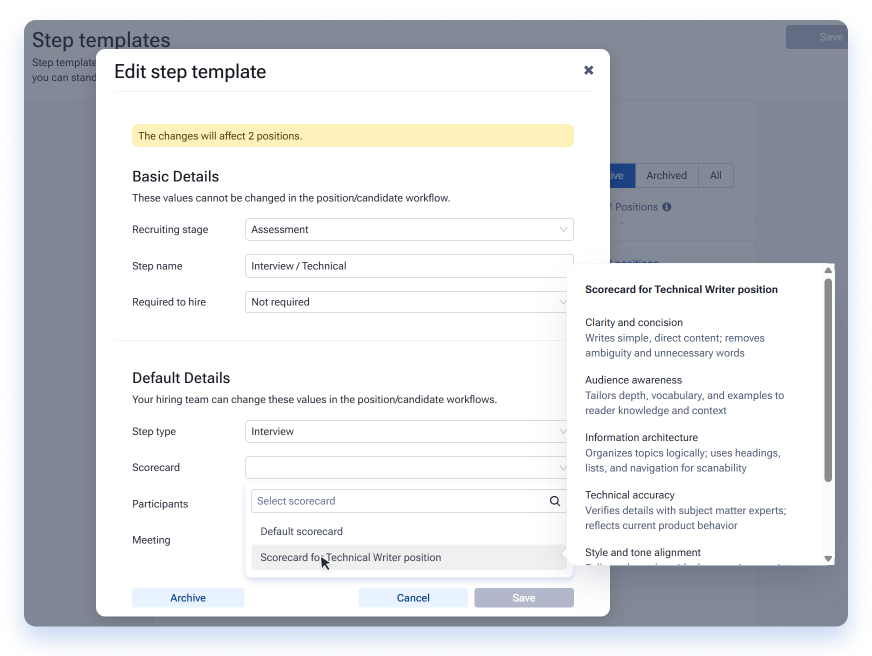Viewport: 872px width, 656px height.
Task: Click the page Save button behind dialog
Action: tap(817, 37)
